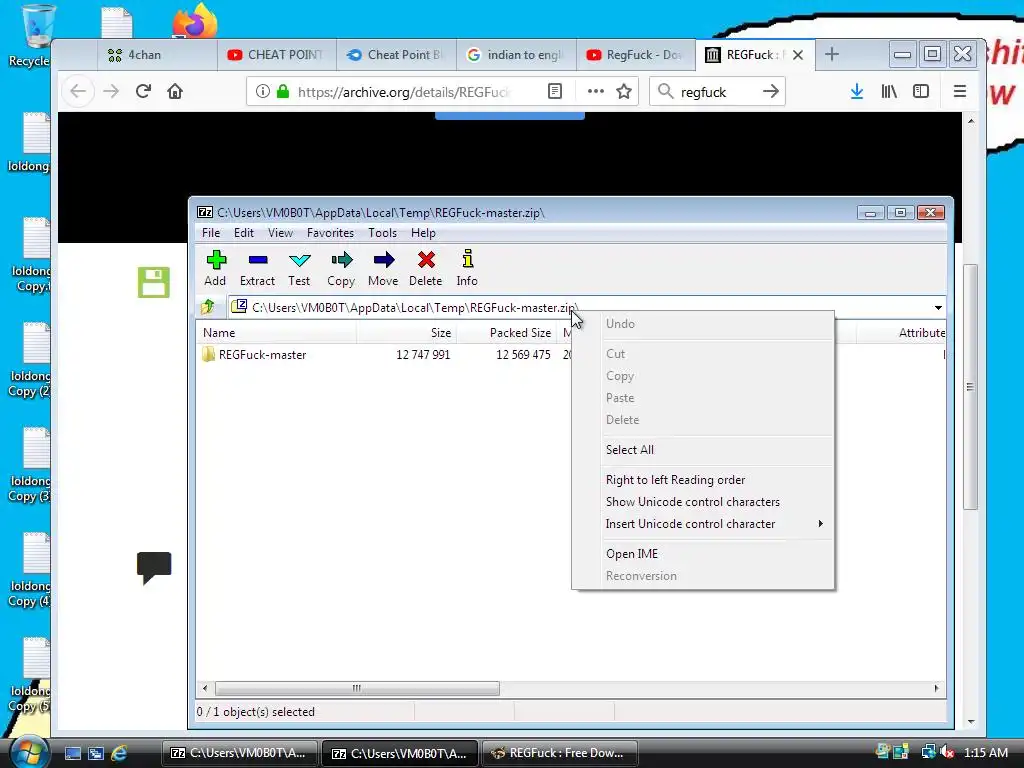Screen dimensions: 1024x768
Task: Click Show Desktop quick launch icon
Action: point(72,753)
